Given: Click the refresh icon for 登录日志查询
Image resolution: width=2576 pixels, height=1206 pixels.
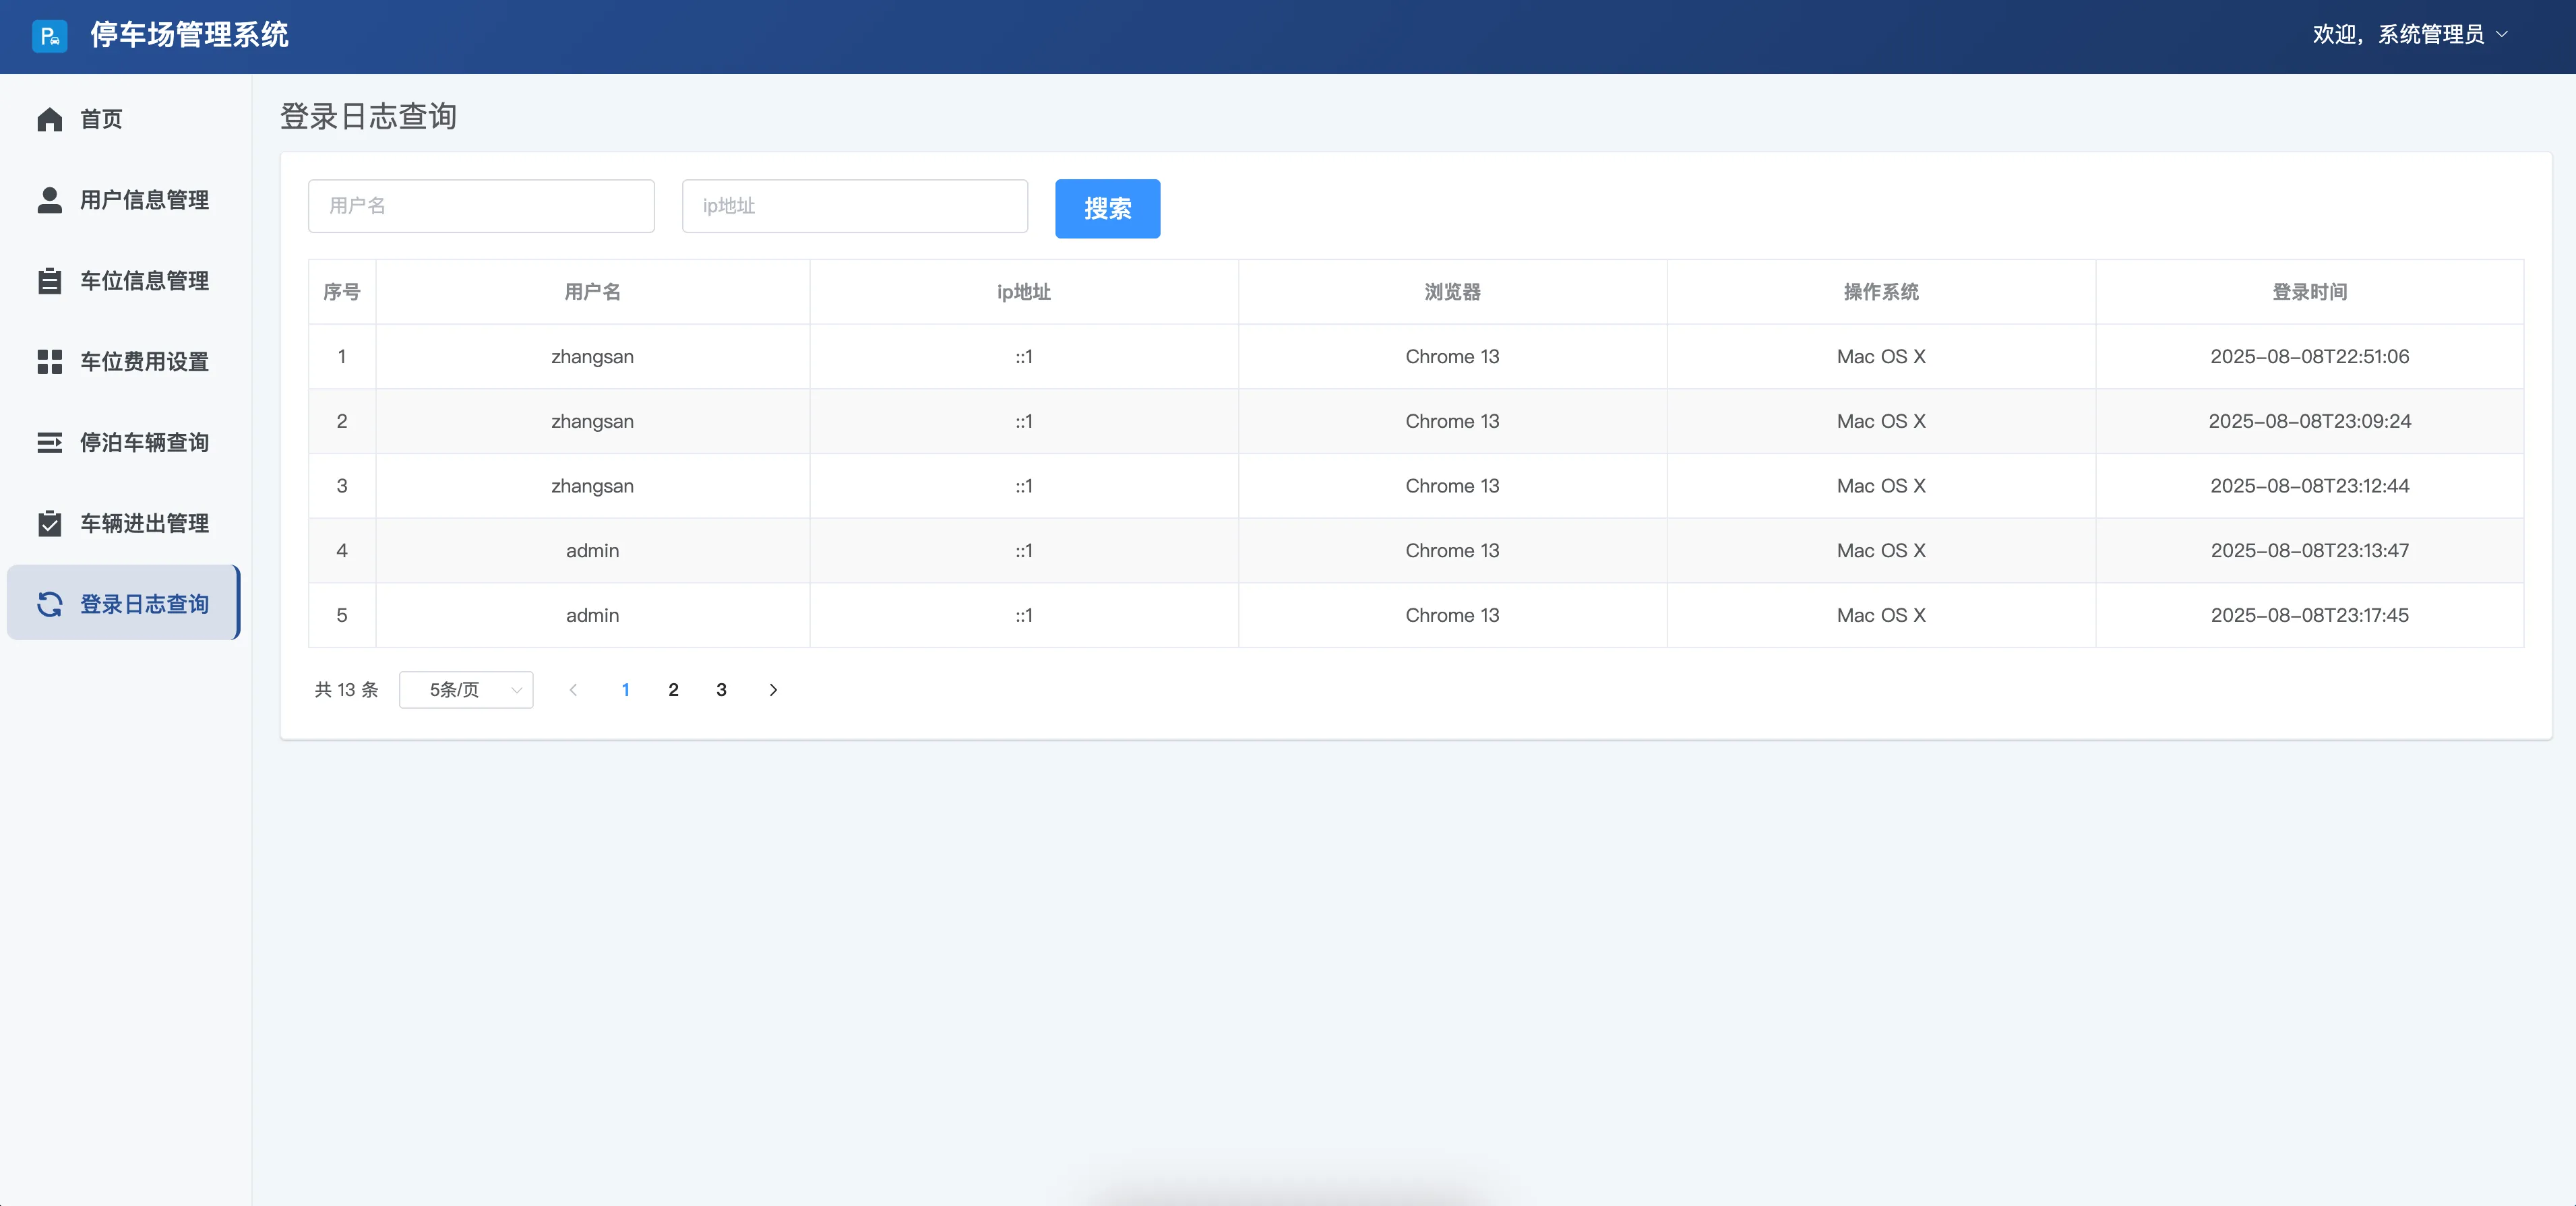Looking at the screenshot, I should (x=49, y=604).
